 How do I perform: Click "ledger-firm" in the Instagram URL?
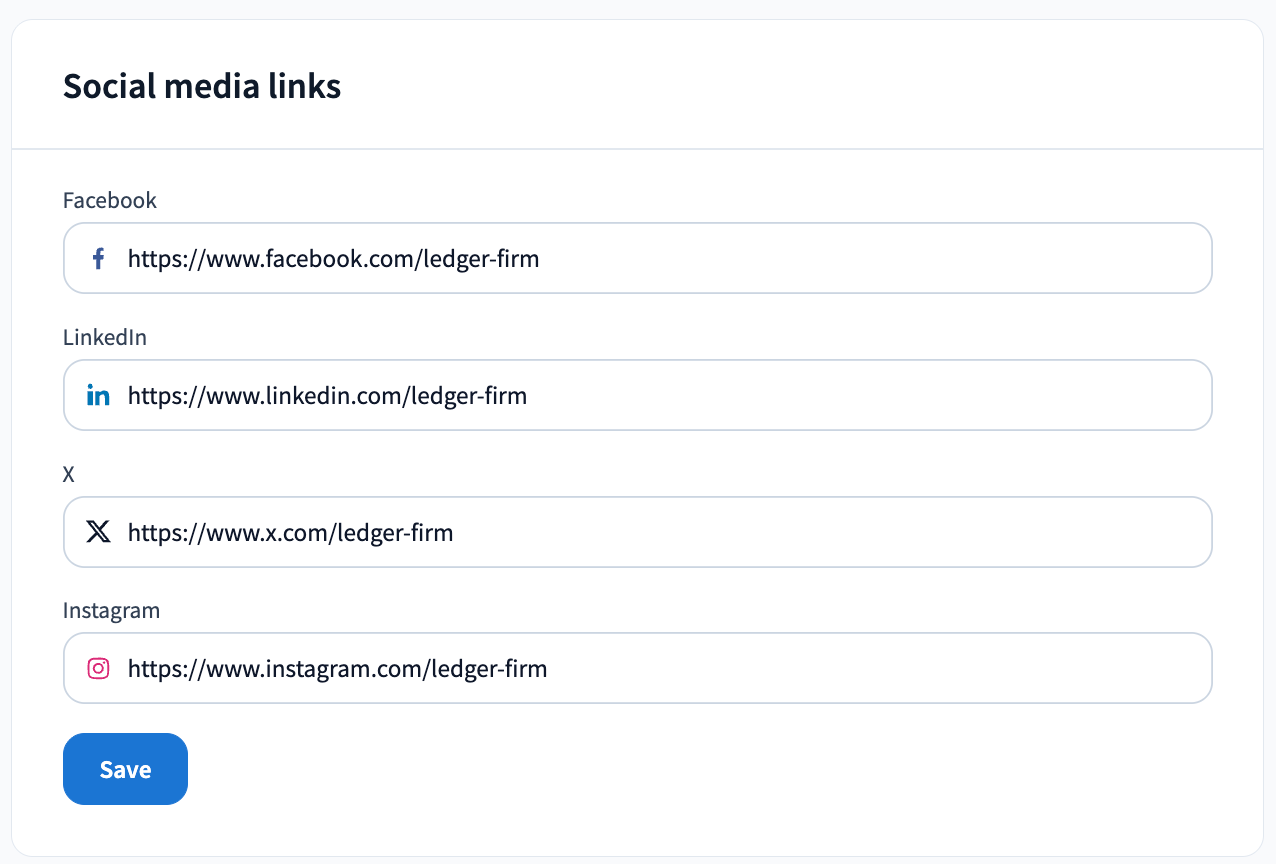[x=489, y=668]
